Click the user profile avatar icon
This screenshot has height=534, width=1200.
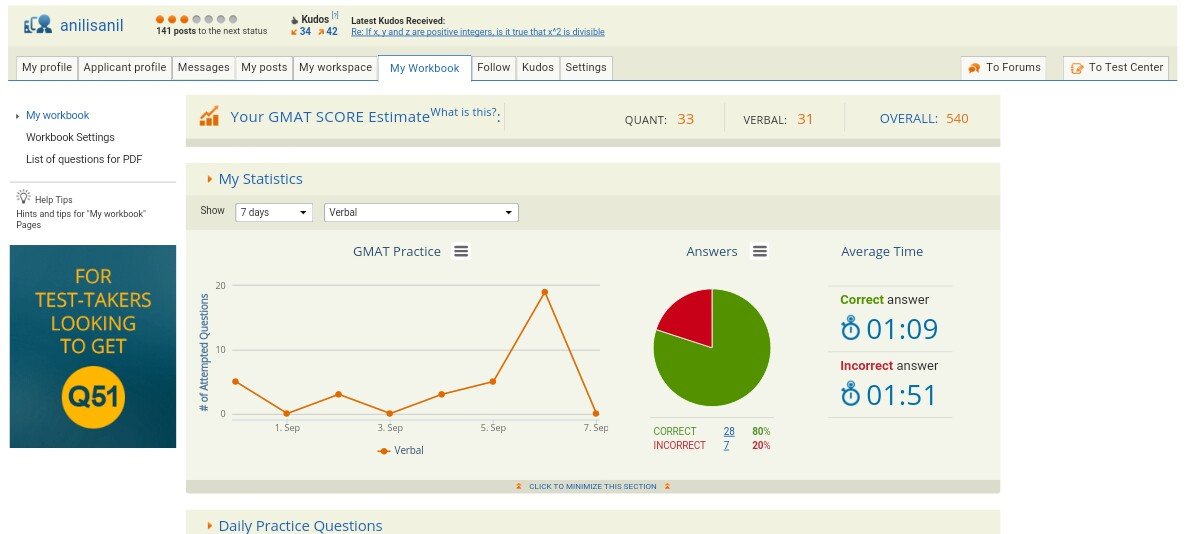point(37,25)
